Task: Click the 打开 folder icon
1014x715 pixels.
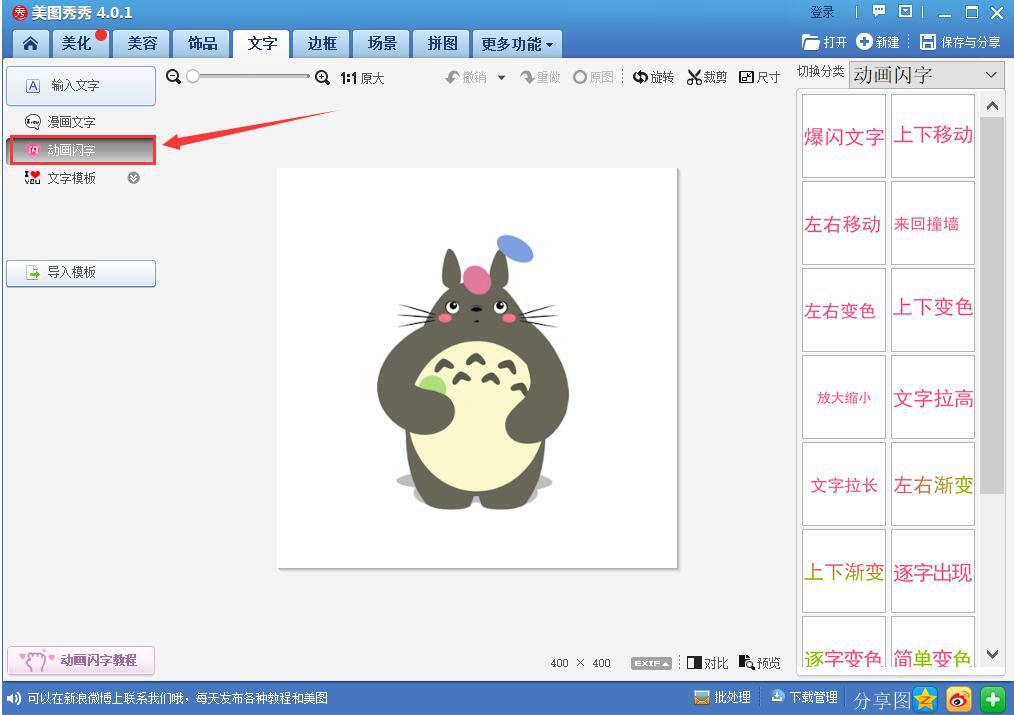Action: coord(810,42)
